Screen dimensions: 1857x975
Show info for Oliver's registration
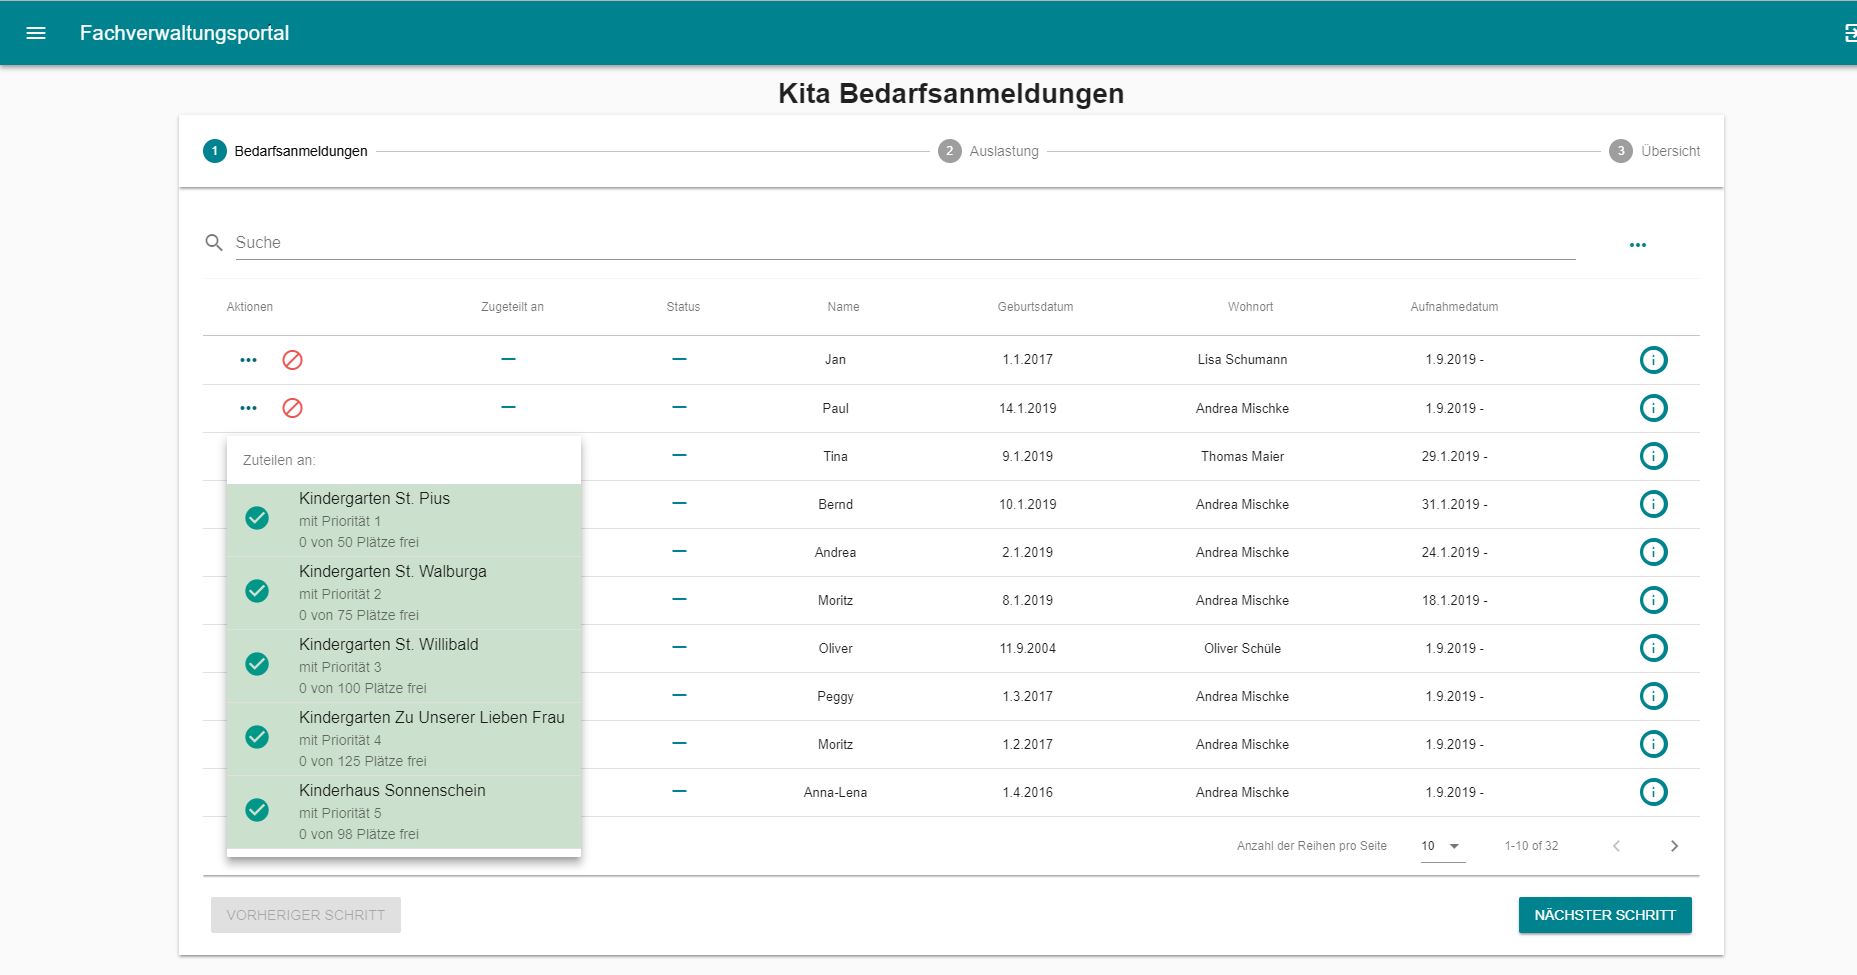(x=1653, y=648)
